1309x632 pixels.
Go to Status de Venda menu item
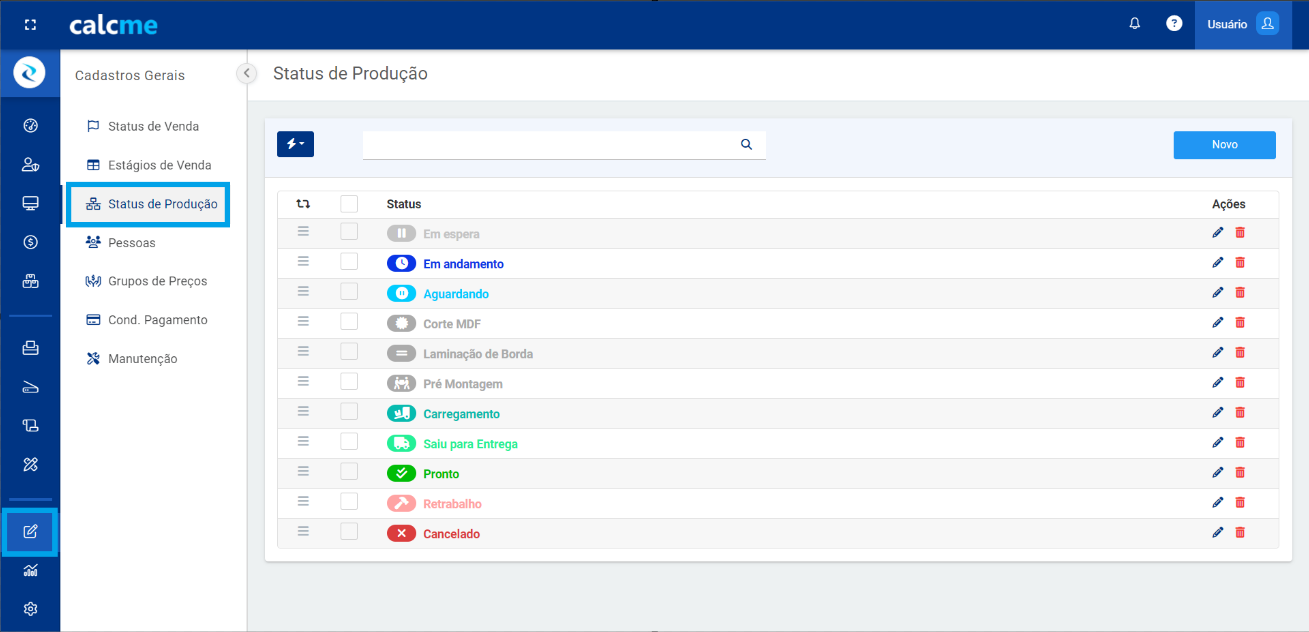tap(153, 127)
